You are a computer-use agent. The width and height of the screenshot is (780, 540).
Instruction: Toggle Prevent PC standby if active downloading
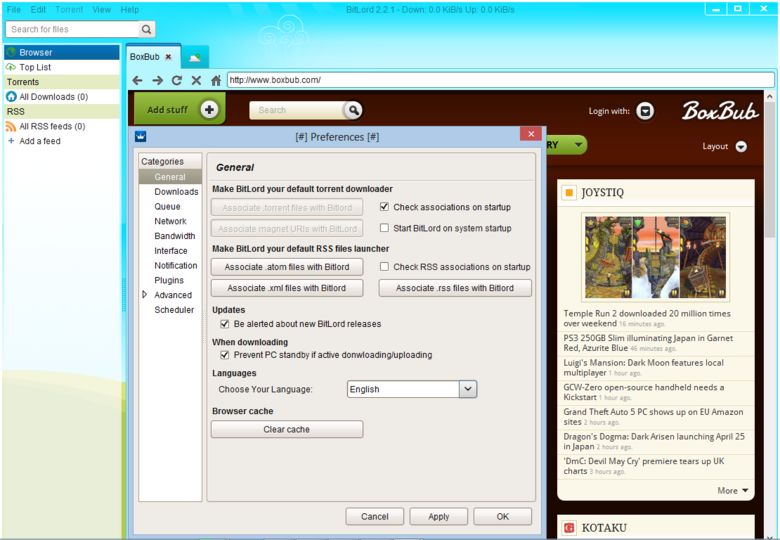tap(225, 355)
